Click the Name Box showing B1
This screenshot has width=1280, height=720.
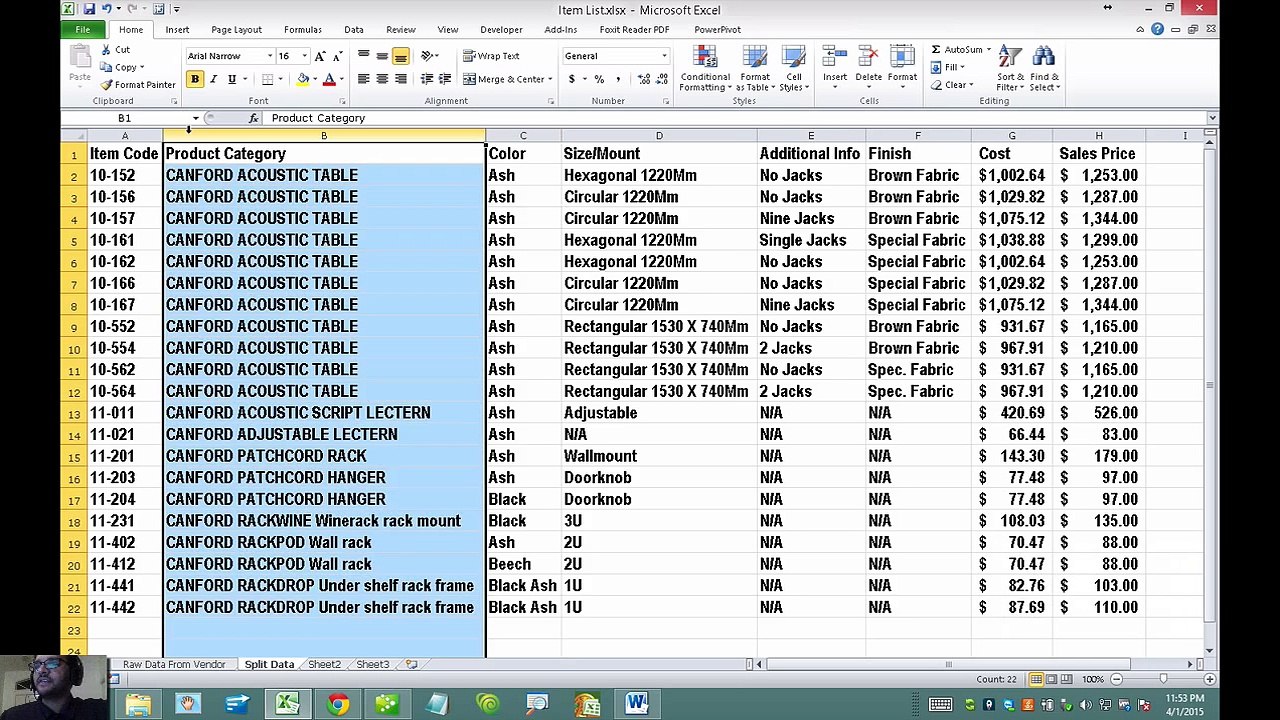coord(125,118)
